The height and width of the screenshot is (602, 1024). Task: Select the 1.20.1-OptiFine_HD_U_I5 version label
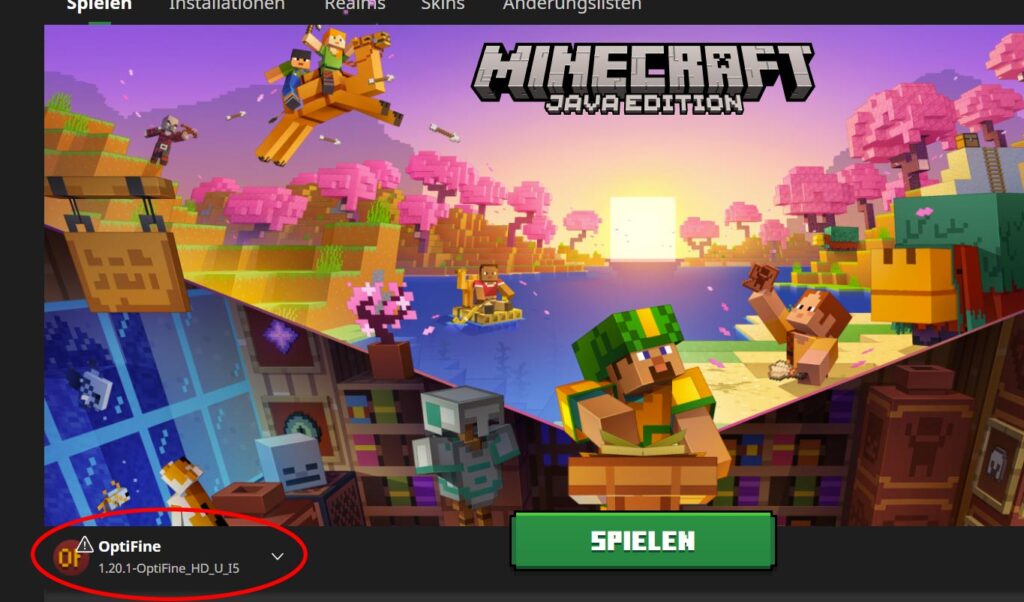click(168, 569)
